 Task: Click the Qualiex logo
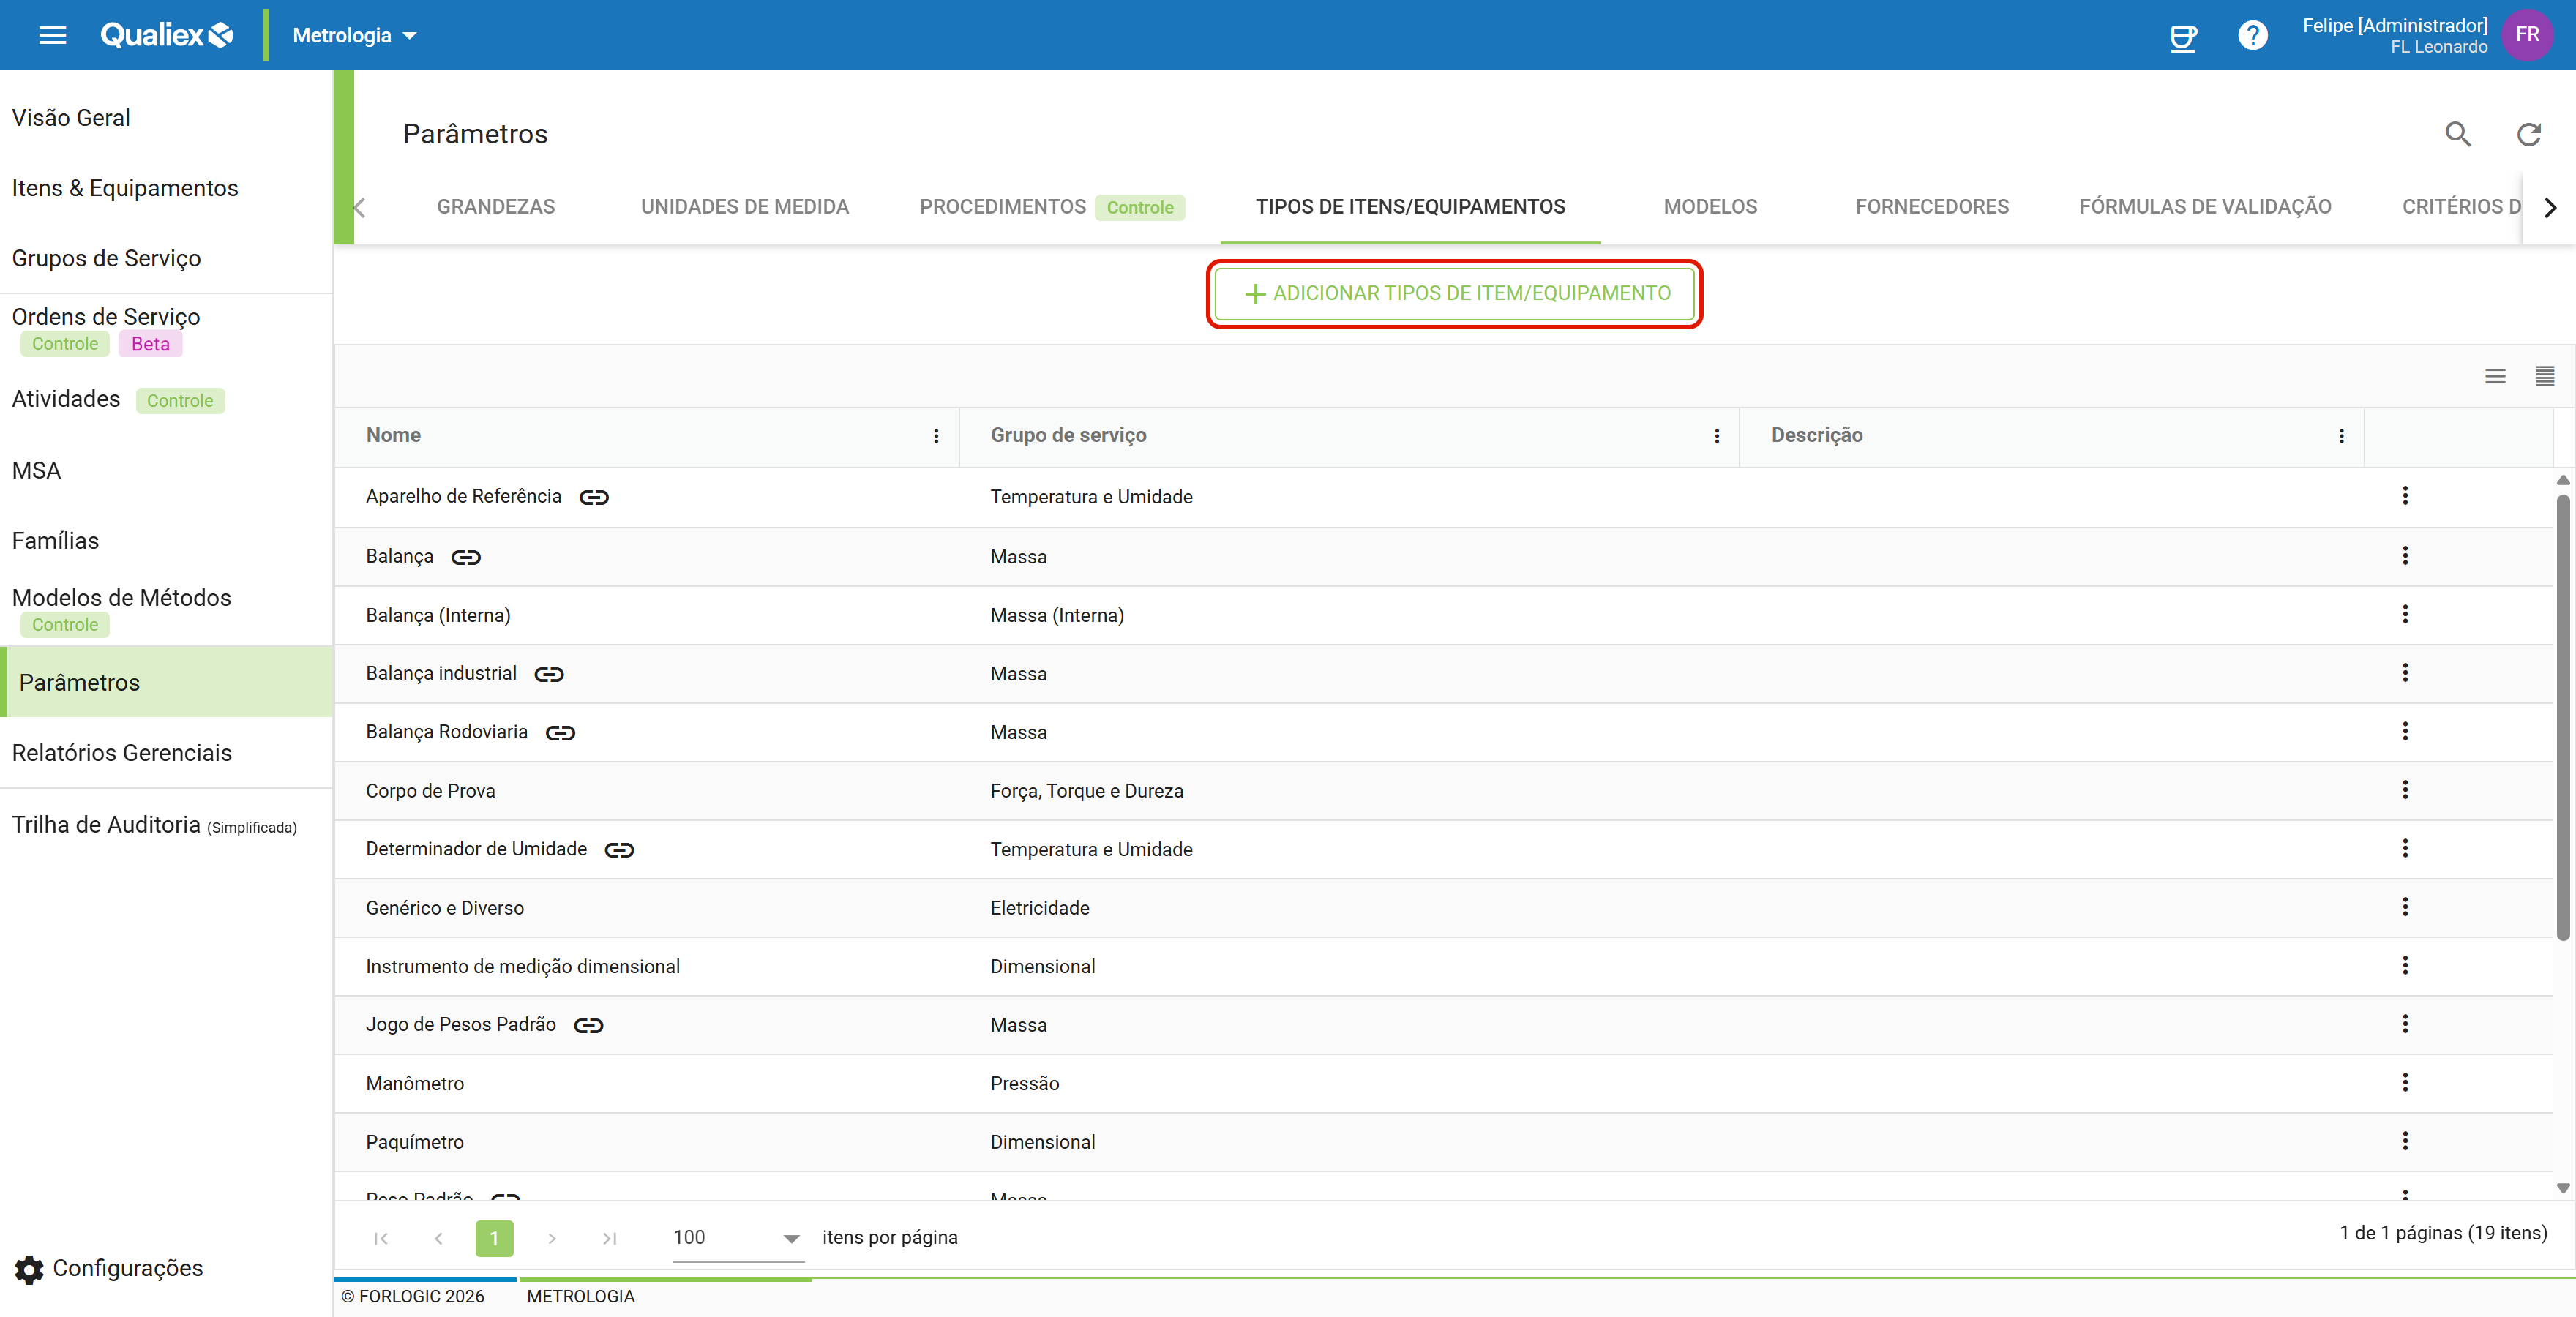tap(167, 35)
